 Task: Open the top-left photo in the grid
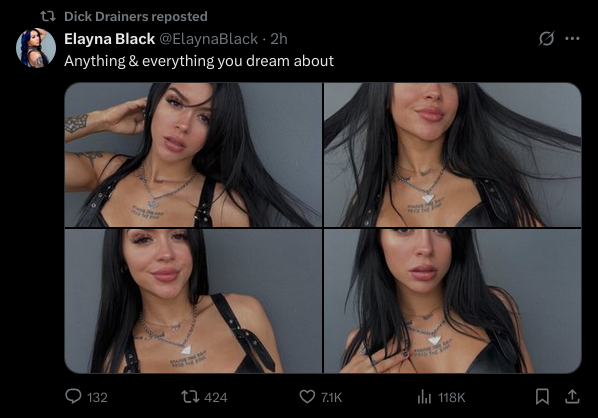(193, 155)
